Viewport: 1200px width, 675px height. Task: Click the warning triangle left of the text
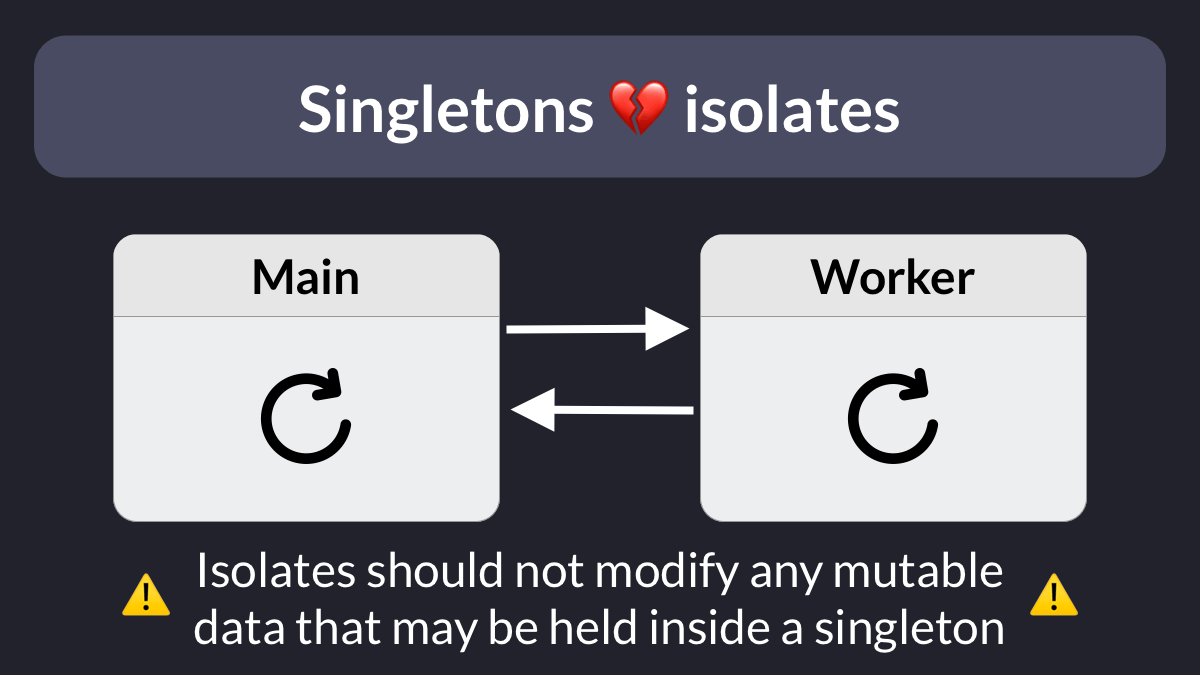146,595
